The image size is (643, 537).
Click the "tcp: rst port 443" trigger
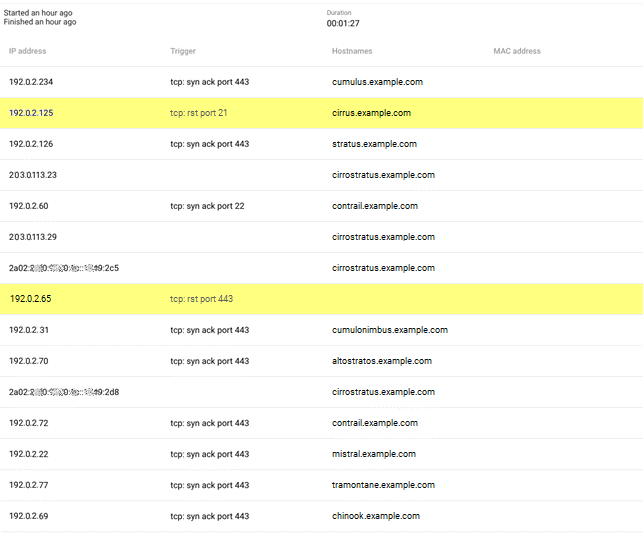click(x=202, y=299)
